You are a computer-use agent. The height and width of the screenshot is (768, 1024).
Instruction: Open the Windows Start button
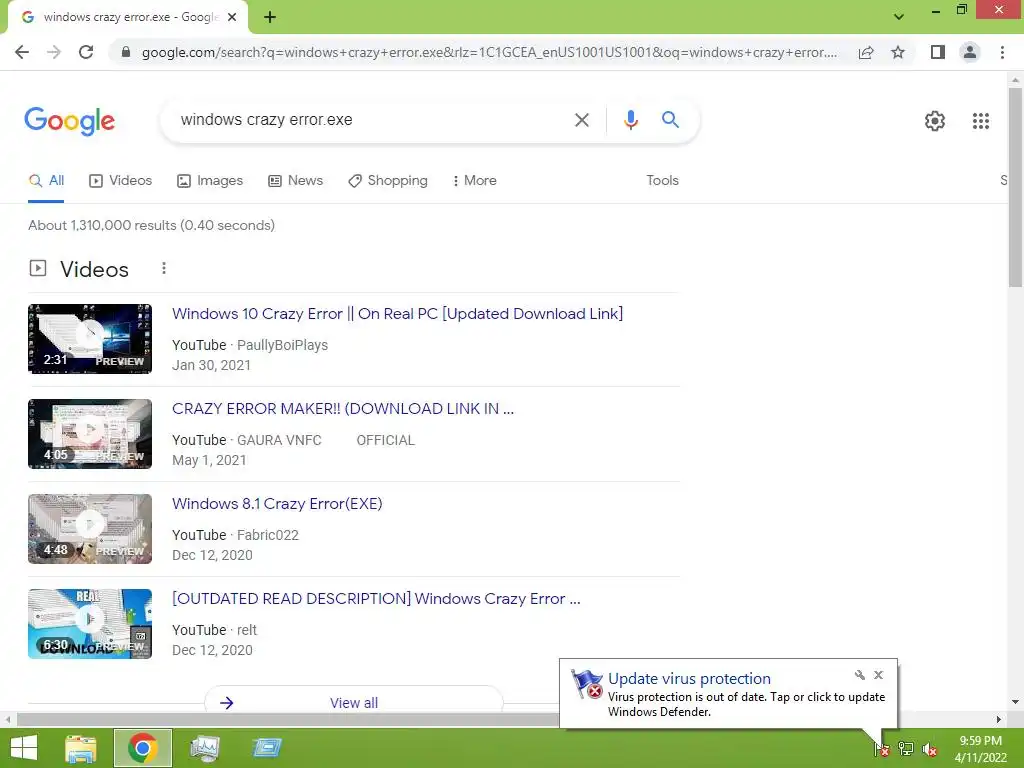(24, 748)
